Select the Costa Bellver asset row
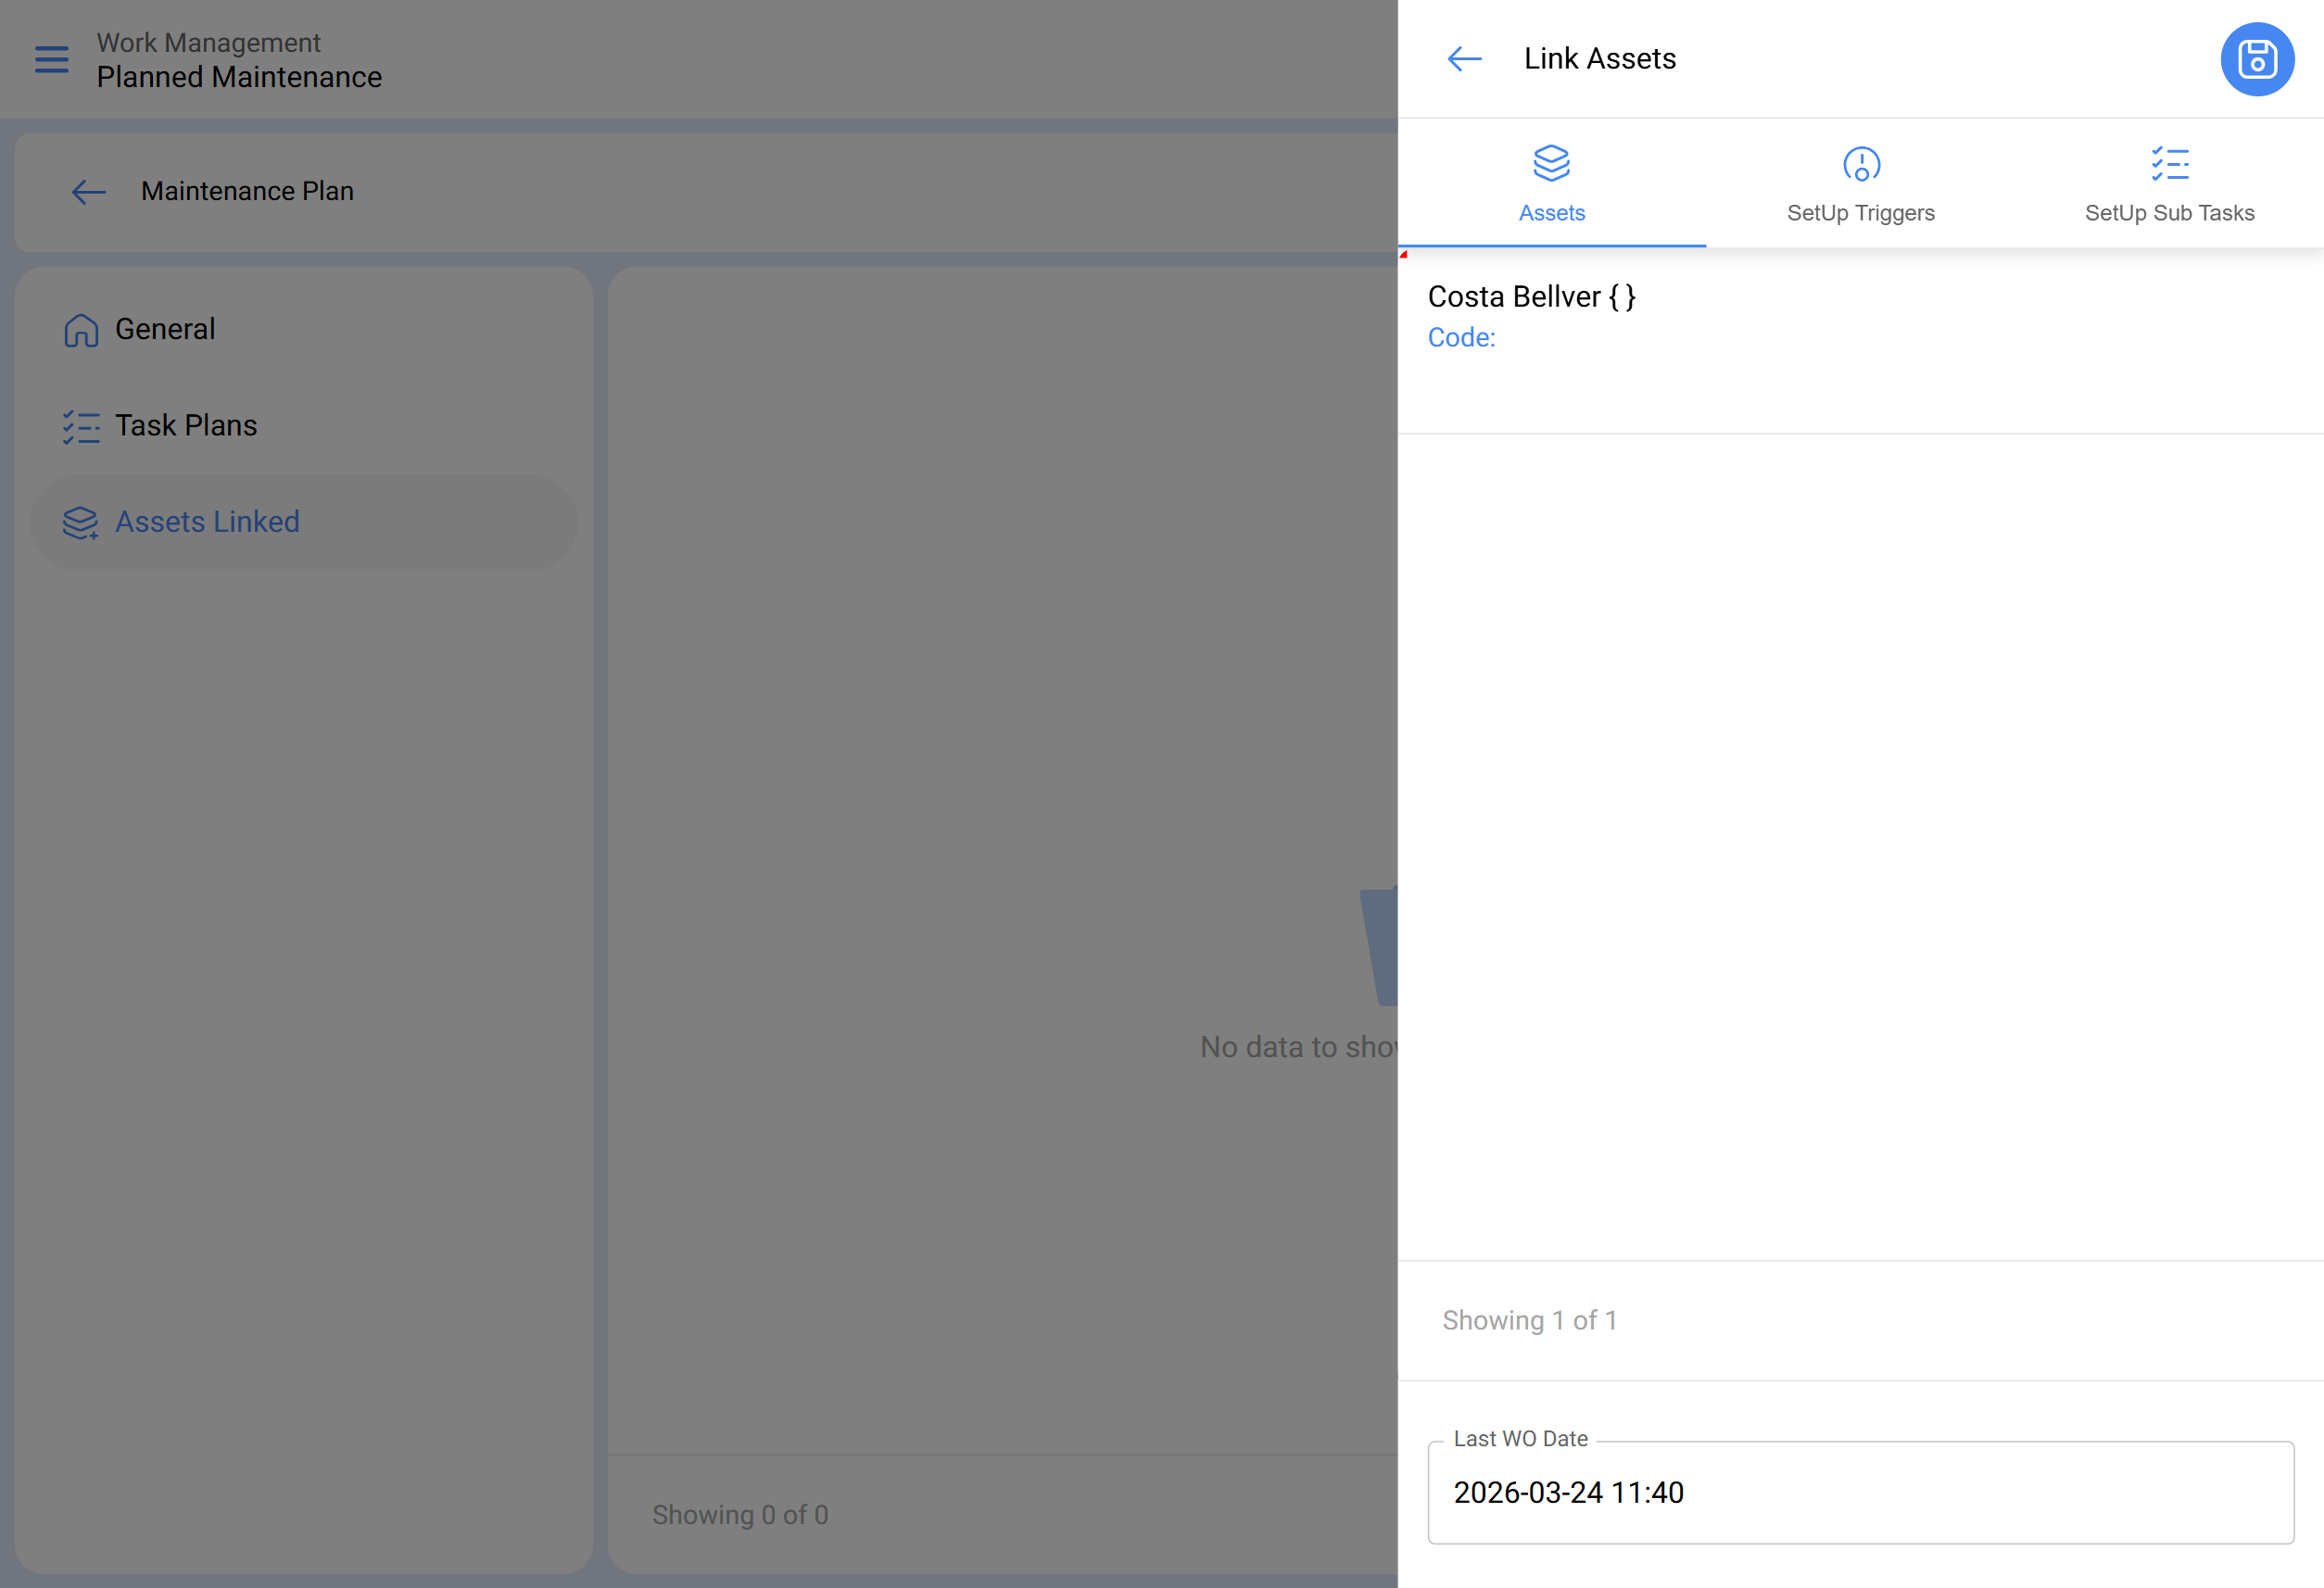Viewport: 2324px width, 1588px height. [x=1531, y=297]
